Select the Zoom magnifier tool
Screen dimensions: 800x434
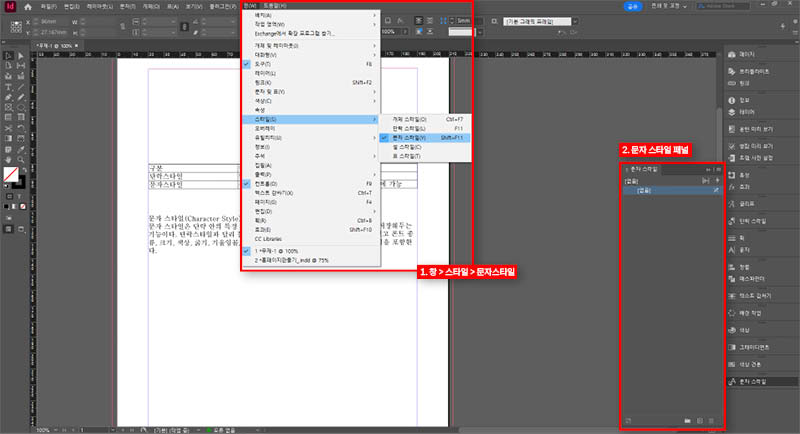pyautogui.click(x=21, y=160)
